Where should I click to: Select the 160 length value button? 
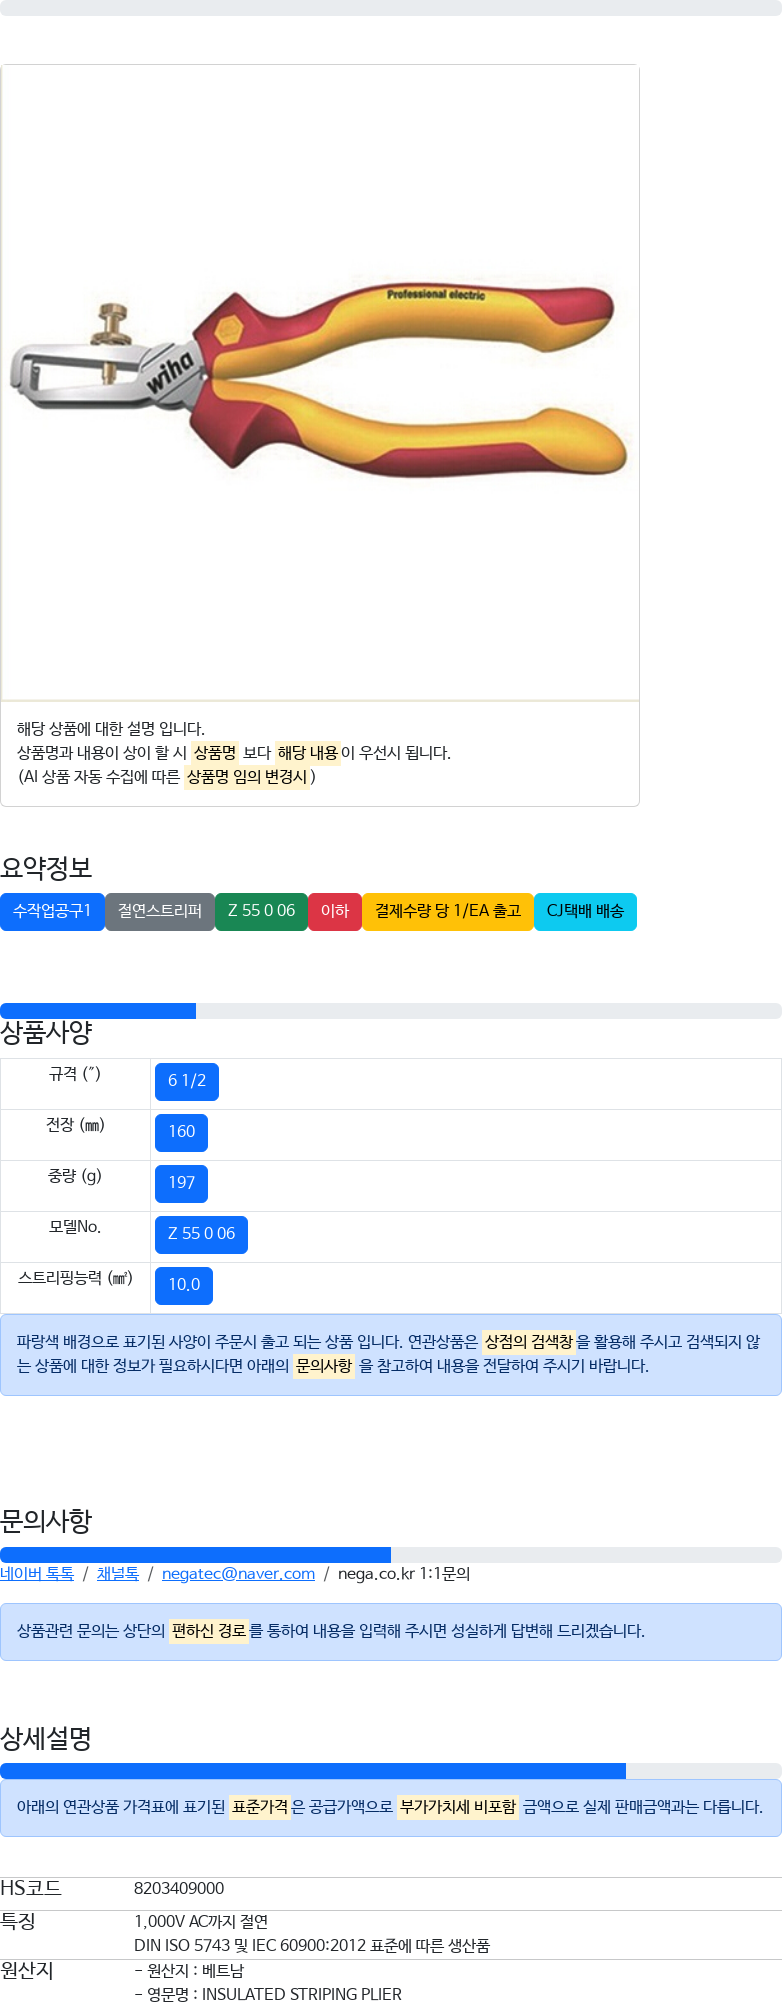[182, 1132]
